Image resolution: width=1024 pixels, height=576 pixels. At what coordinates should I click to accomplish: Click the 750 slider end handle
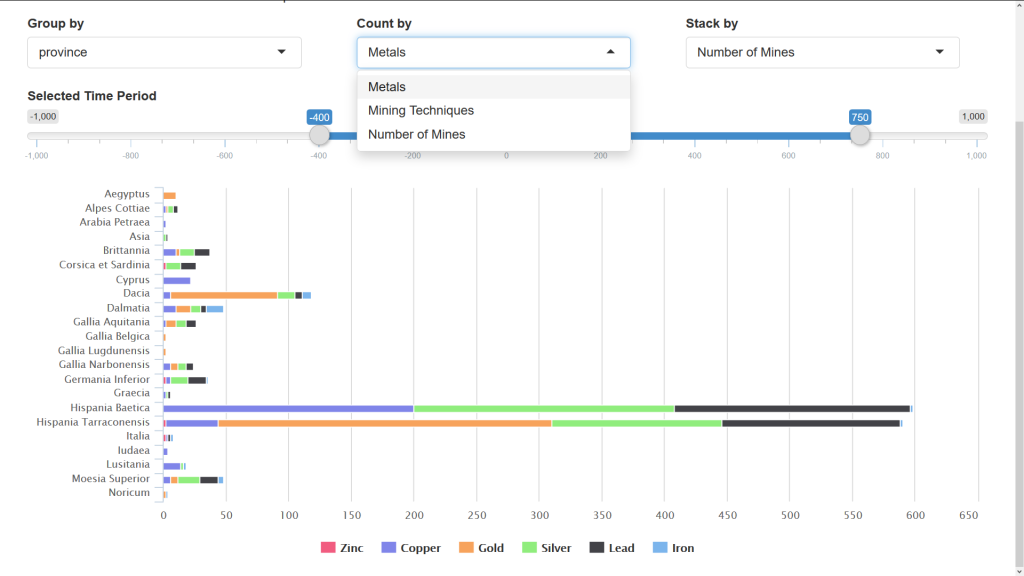(x=860, y=135)
